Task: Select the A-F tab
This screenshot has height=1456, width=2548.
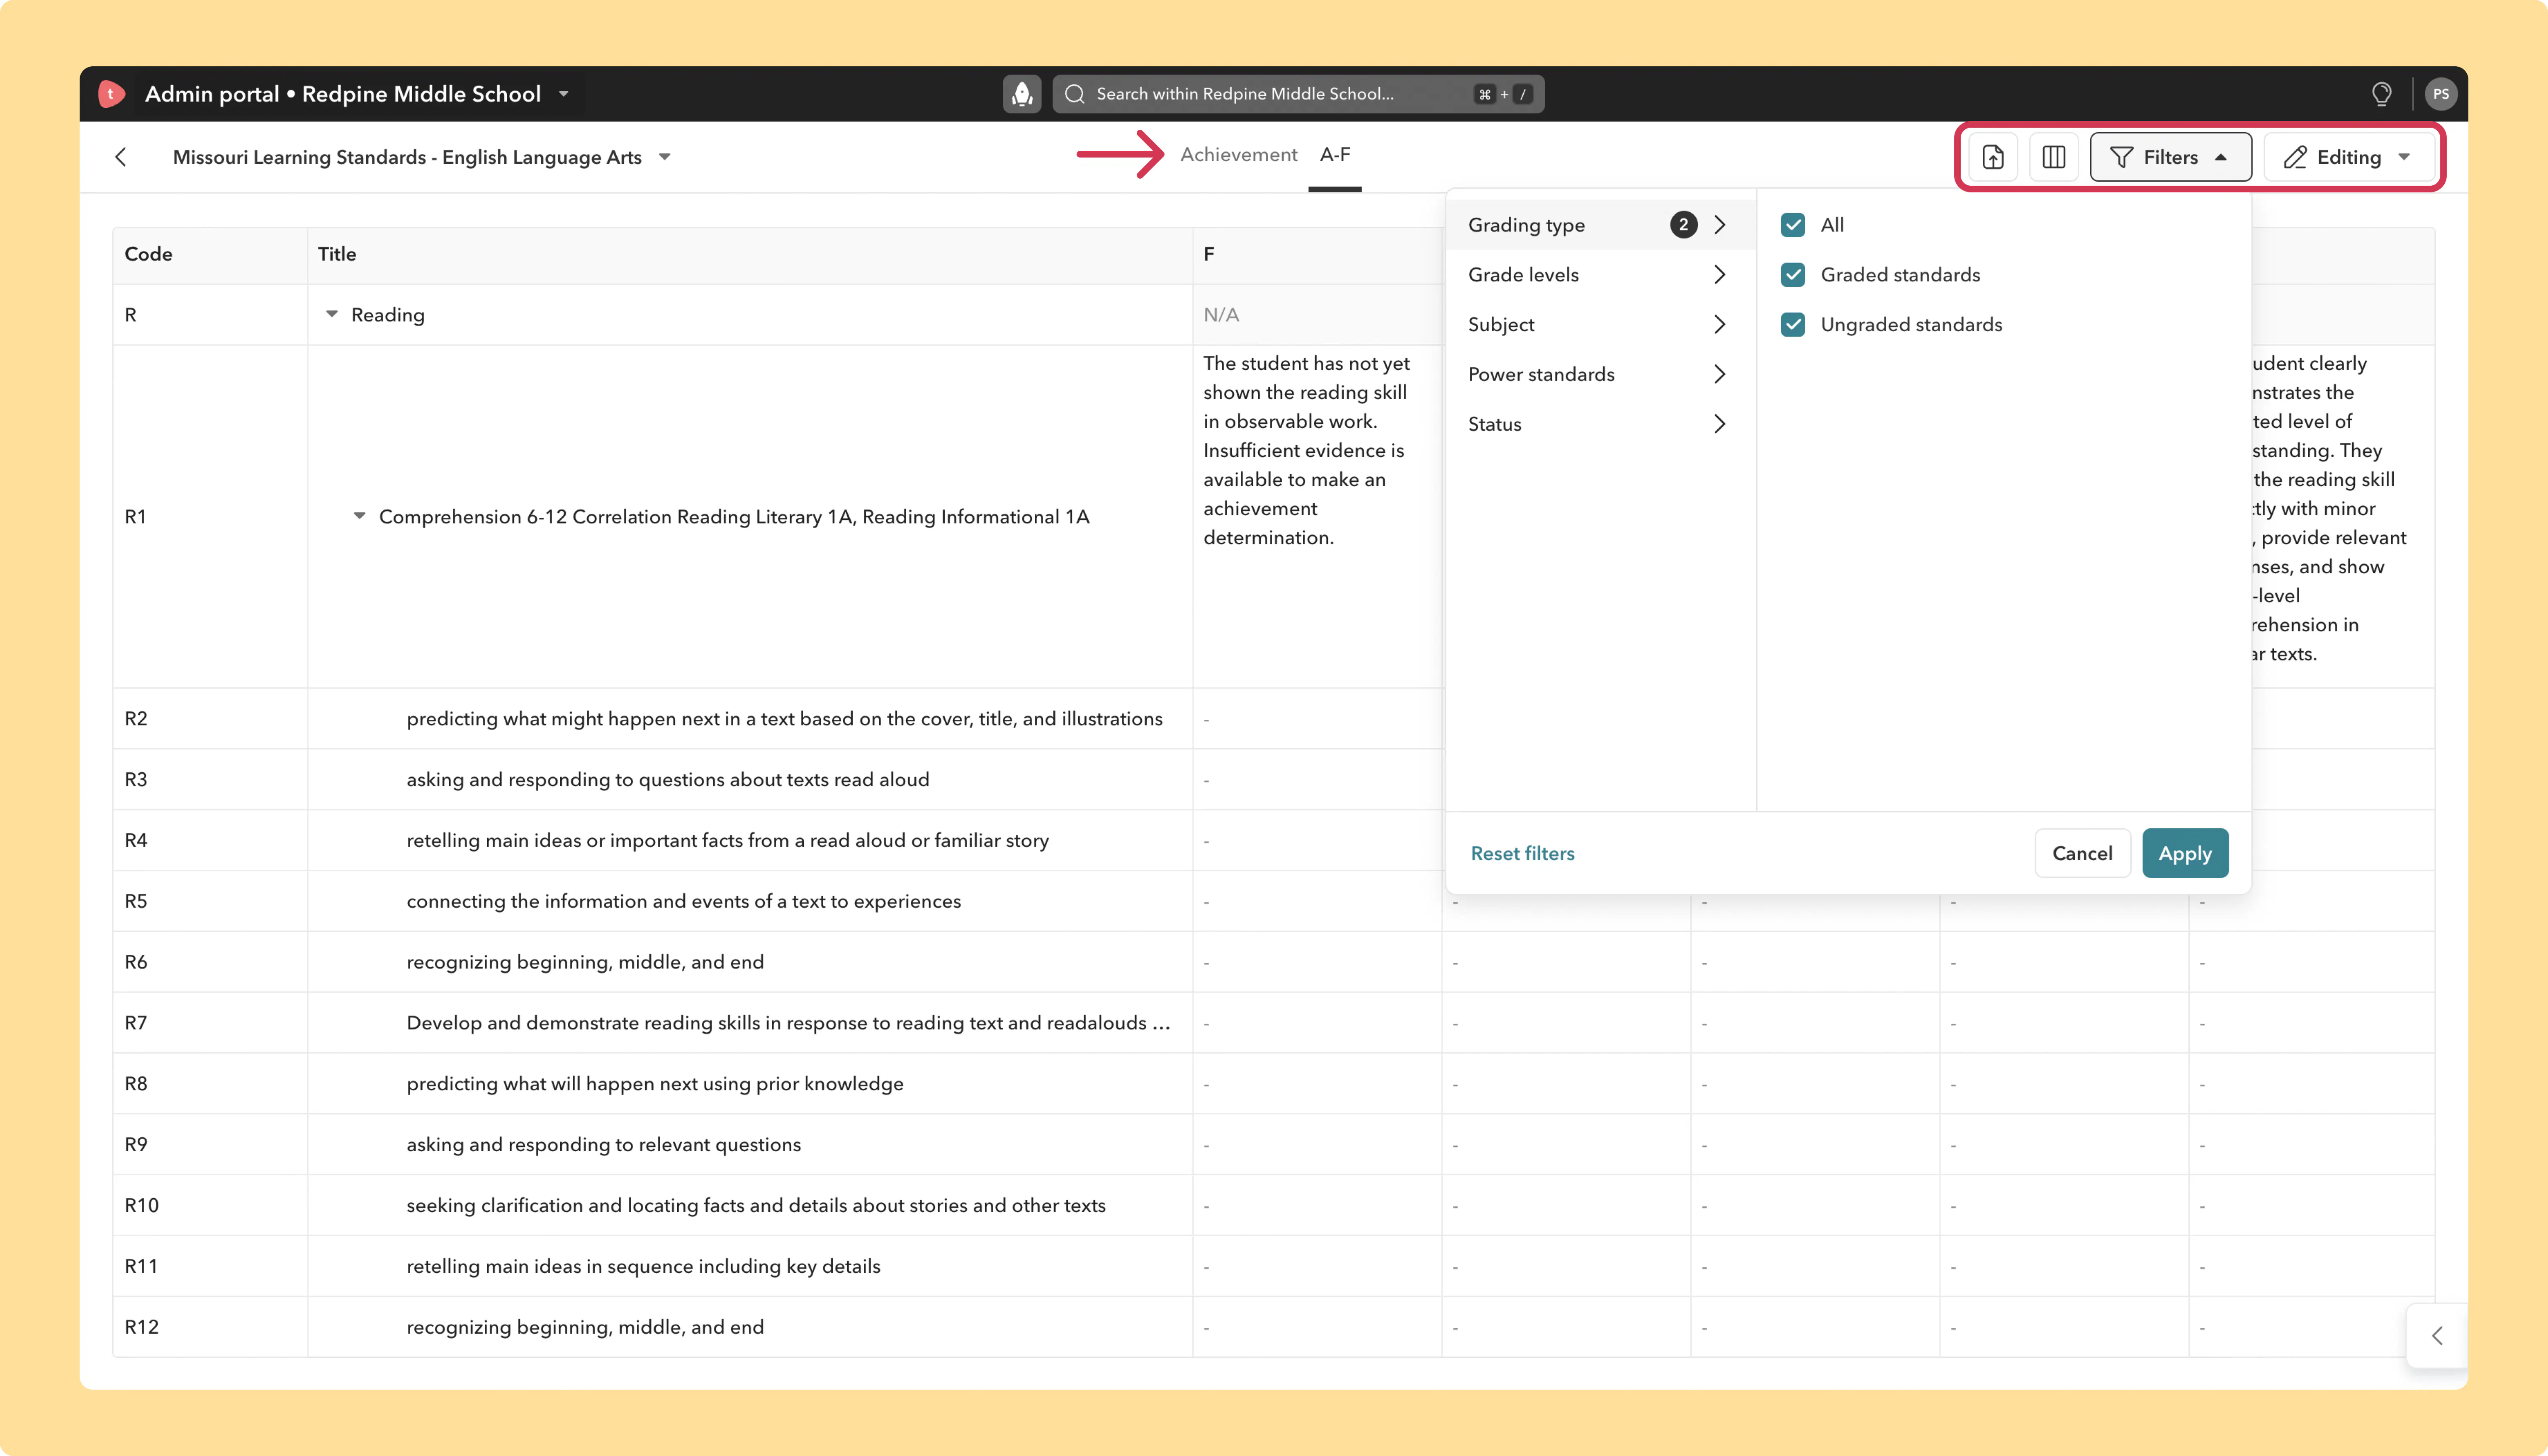Action: tap(1335, 155)
